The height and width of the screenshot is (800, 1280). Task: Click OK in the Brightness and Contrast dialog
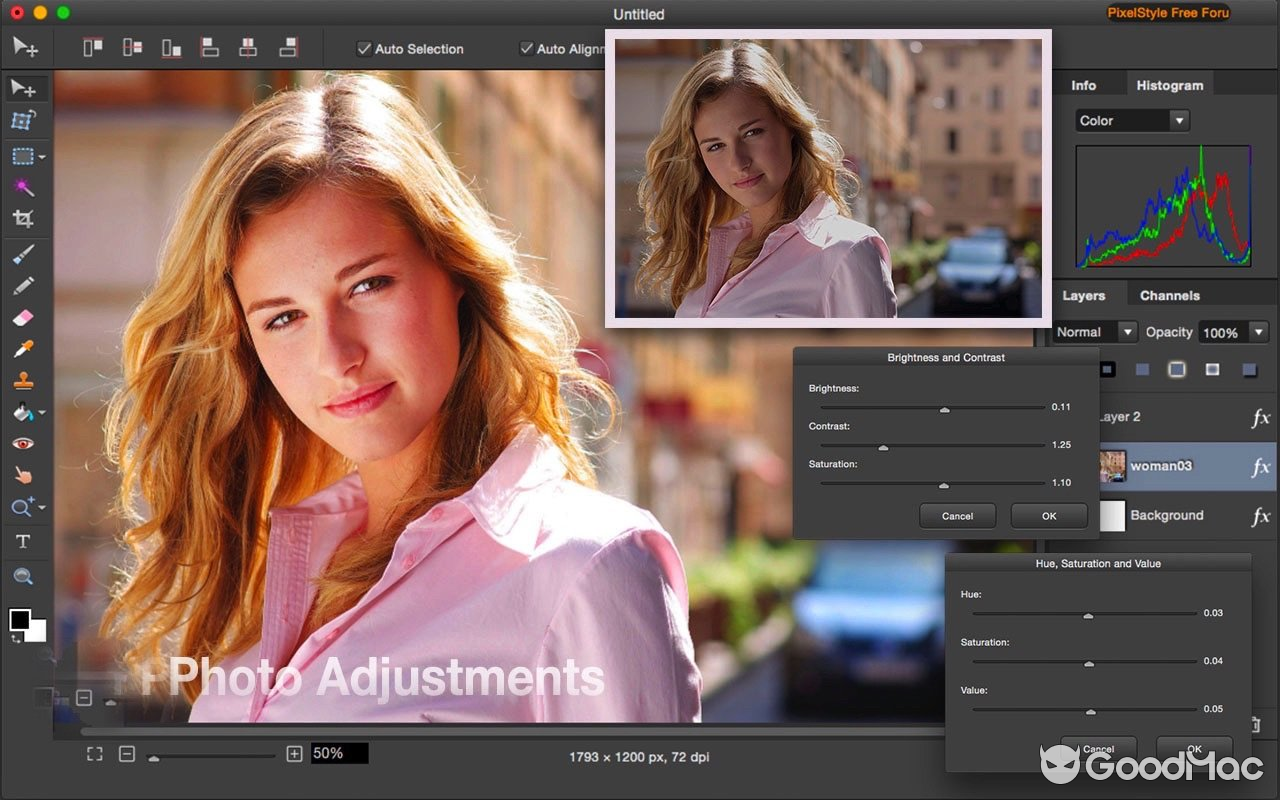1048,515
